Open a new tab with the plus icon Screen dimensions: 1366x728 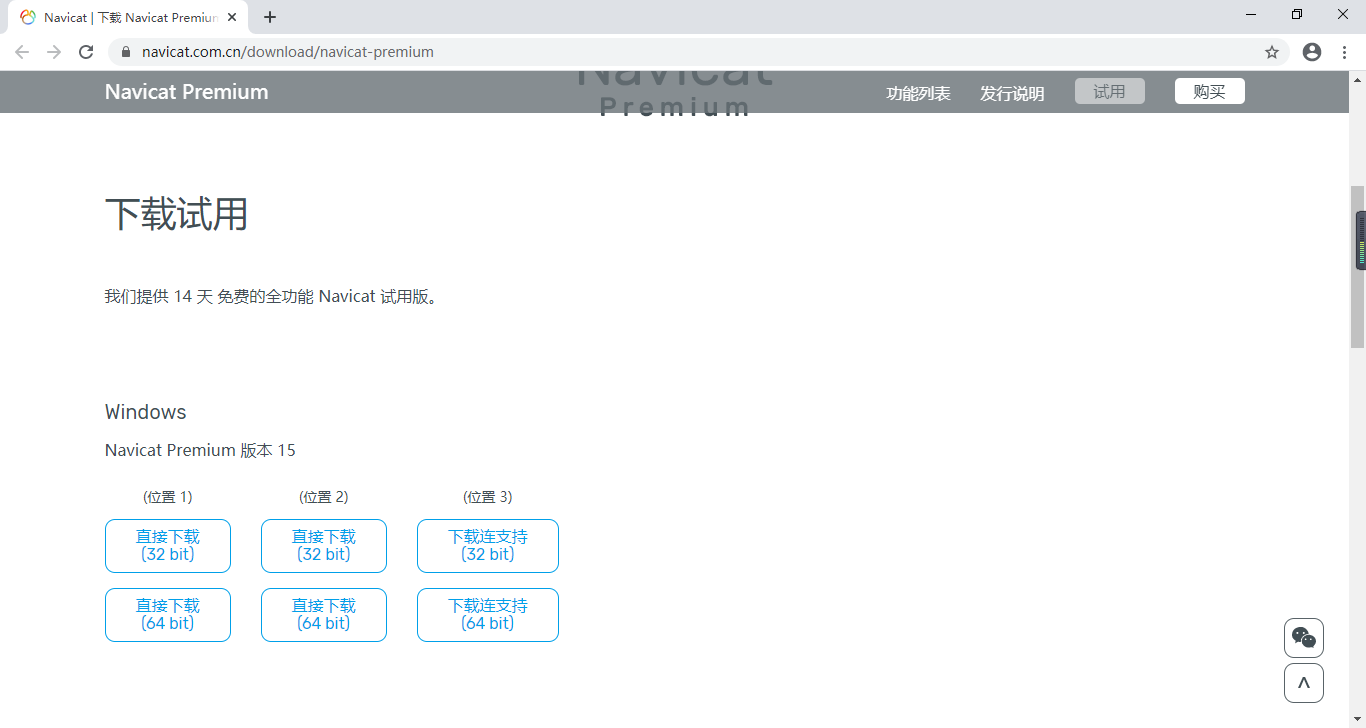tap(270, 17)
